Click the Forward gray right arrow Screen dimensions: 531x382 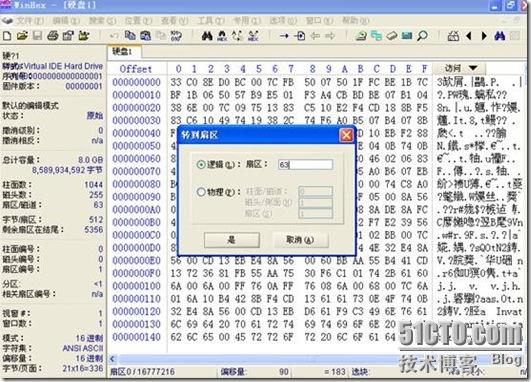pyautogui.click(x=330, y=36)
